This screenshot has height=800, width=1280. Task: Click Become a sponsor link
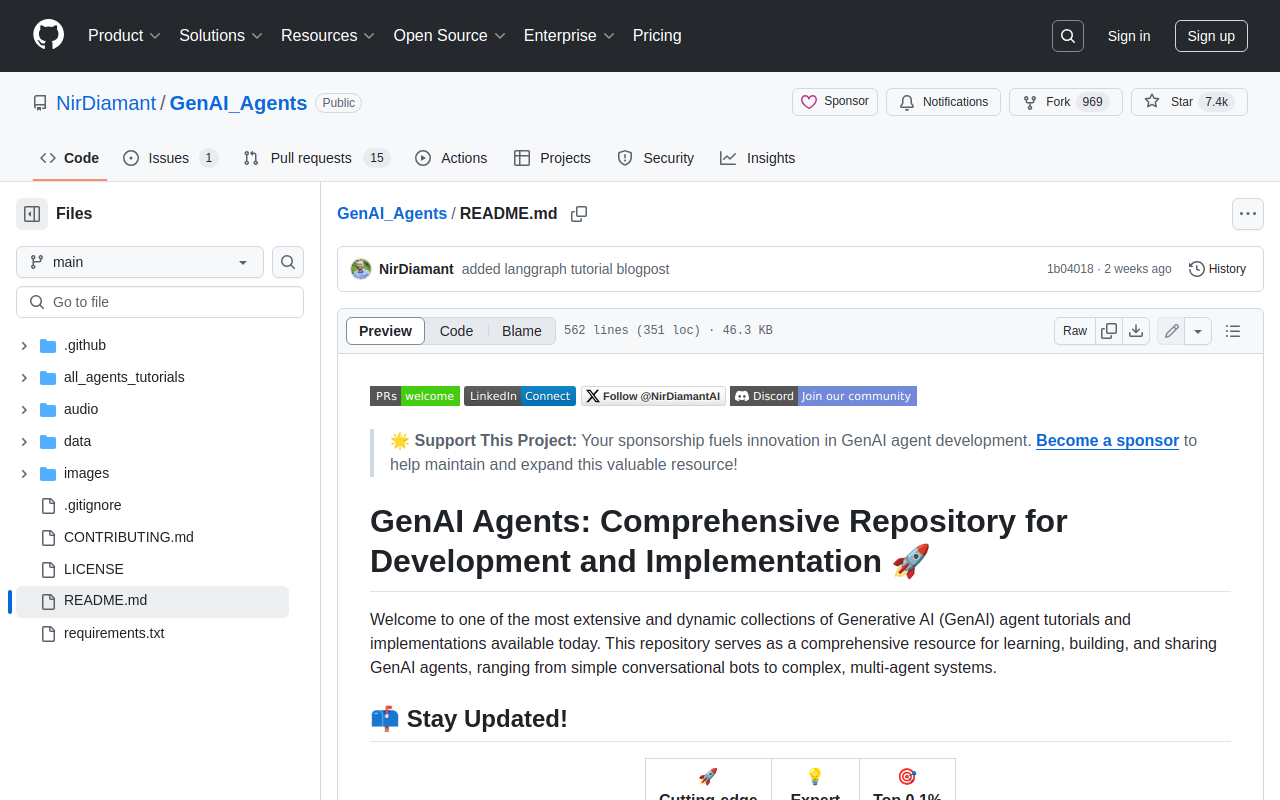(1107, 440)
